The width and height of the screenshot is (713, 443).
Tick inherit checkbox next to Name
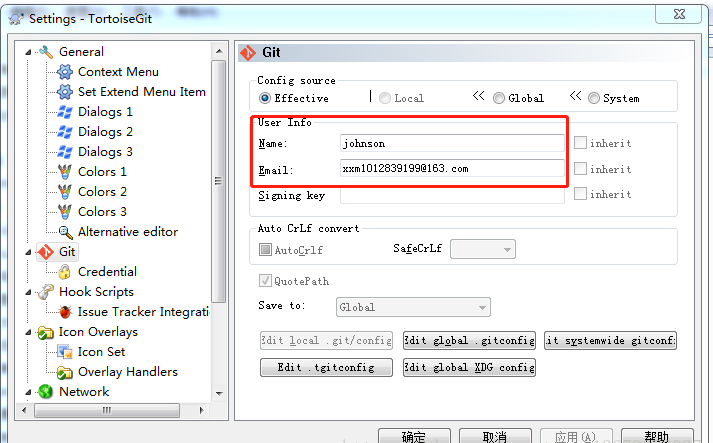tap(580, 143)
